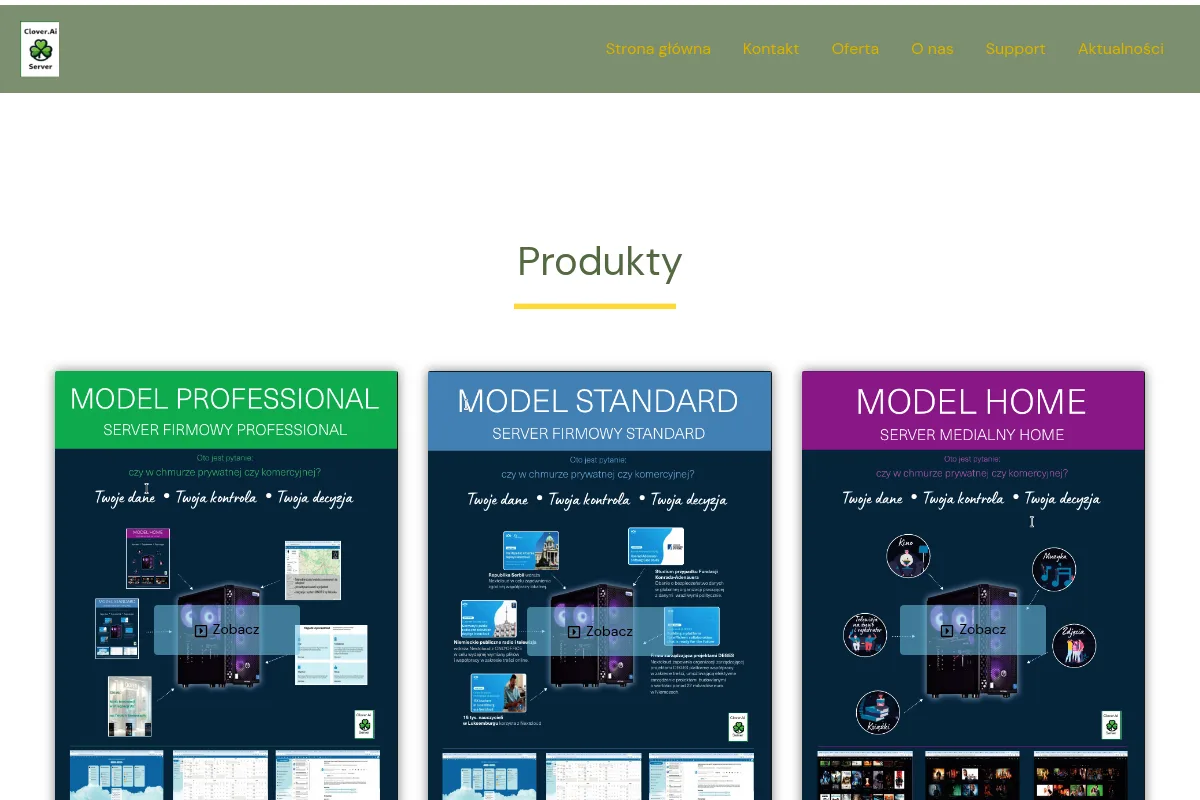This screenshot has height=800, width=1200.
Task: Click Zobacz on Model Standard card
Action: pos(600,631)
